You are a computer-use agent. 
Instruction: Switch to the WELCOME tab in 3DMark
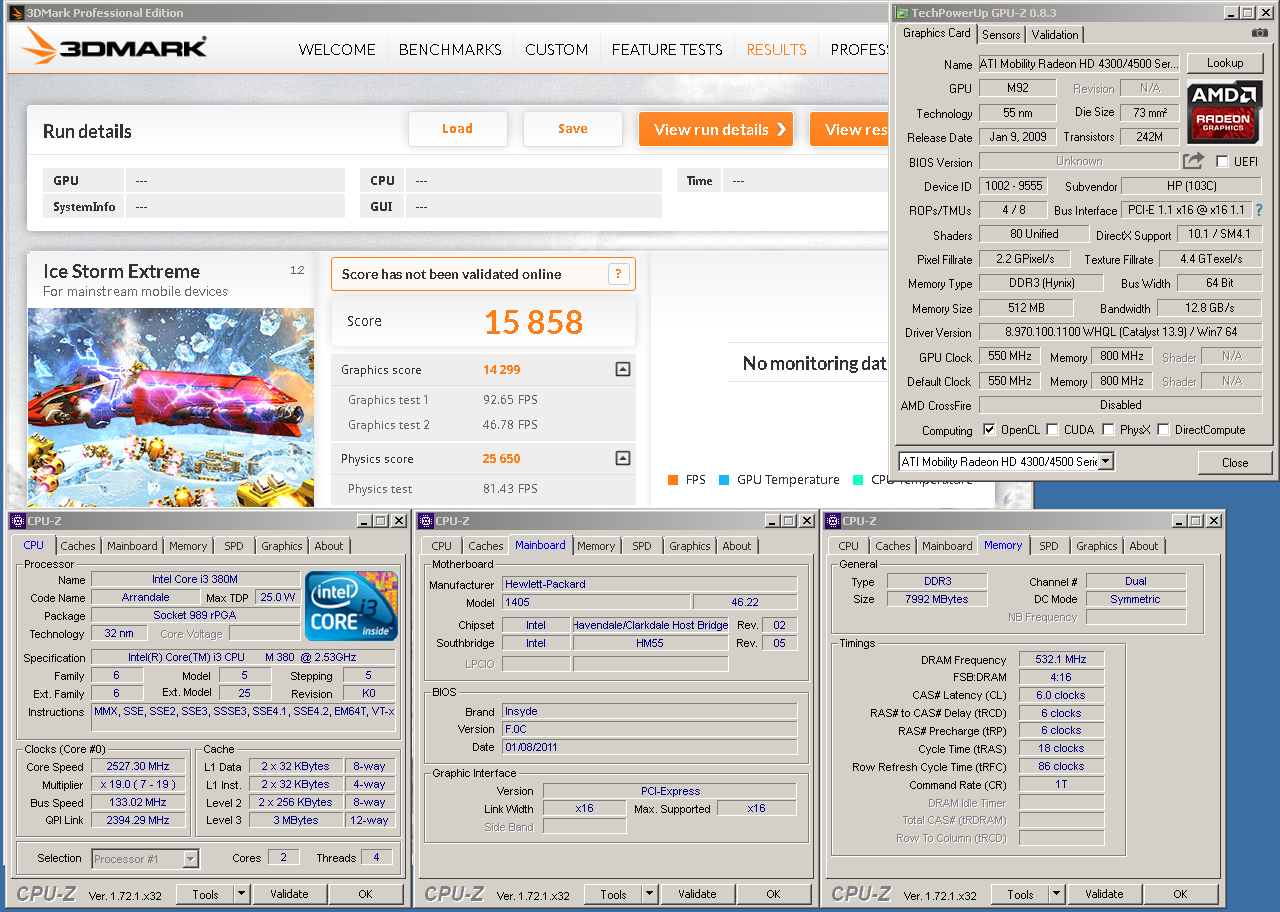(337, 49)
